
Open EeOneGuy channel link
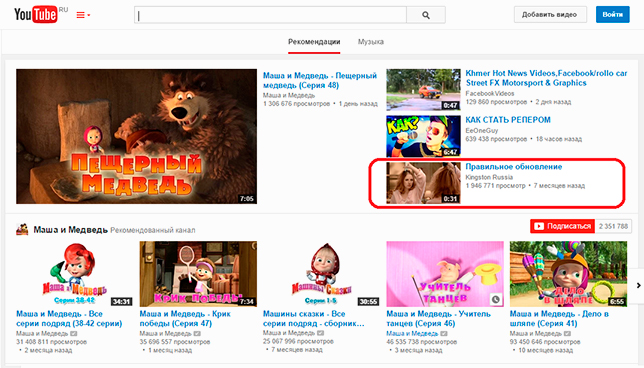click(481, 131)
